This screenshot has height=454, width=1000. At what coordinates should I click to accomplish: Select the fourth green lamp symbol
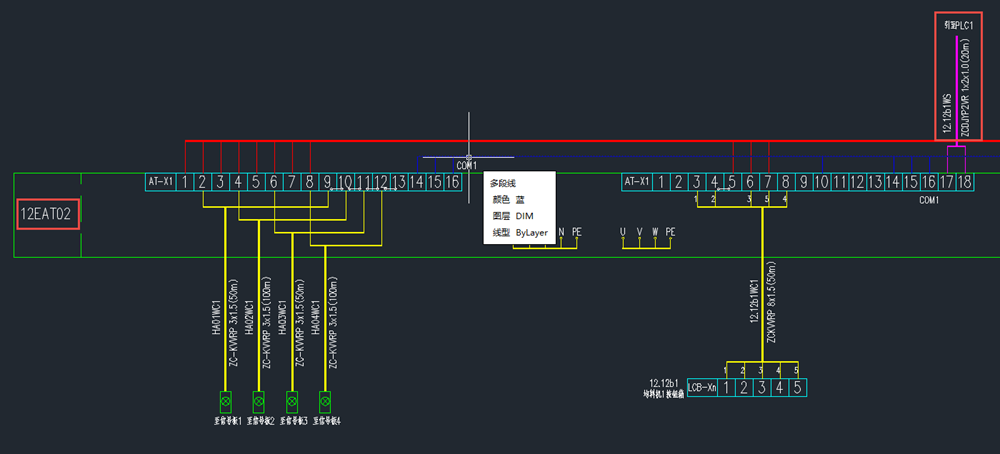click(x=325, y=402)
